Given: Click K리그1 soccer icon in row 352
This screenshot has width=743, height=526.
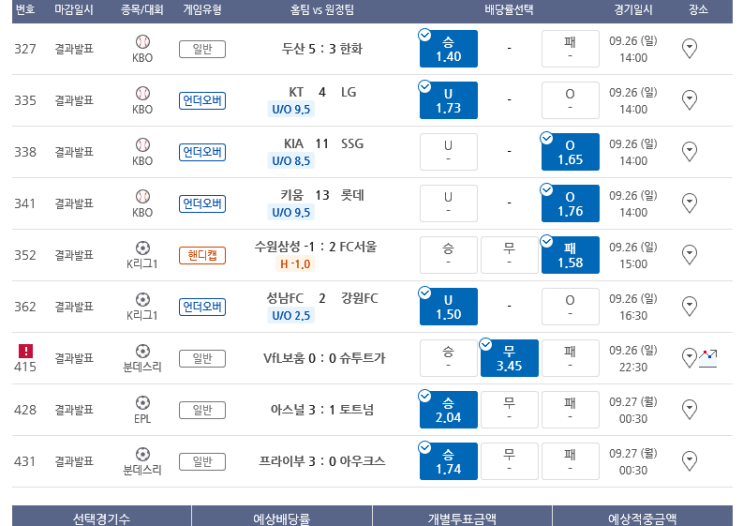Looking at the screenshot, I should click(x=143, y=248).
